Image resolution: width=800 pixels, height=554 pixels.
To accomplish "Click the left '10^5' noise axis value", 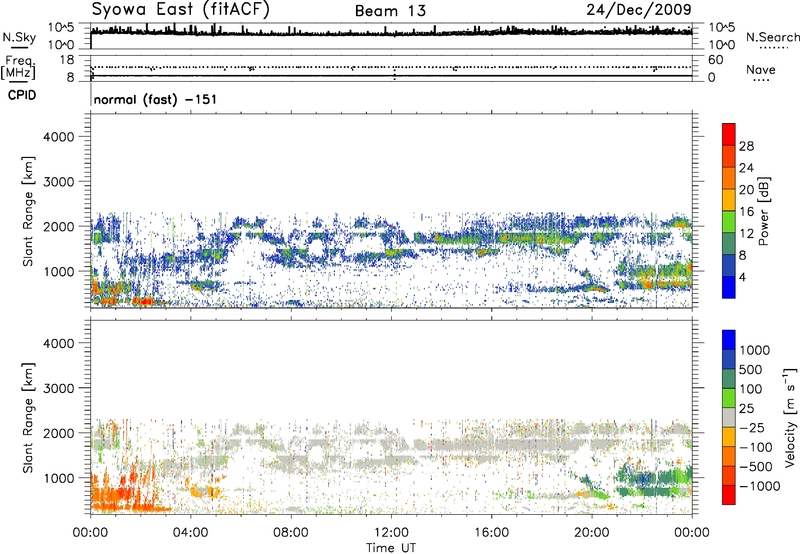I will tap(61, 27).
